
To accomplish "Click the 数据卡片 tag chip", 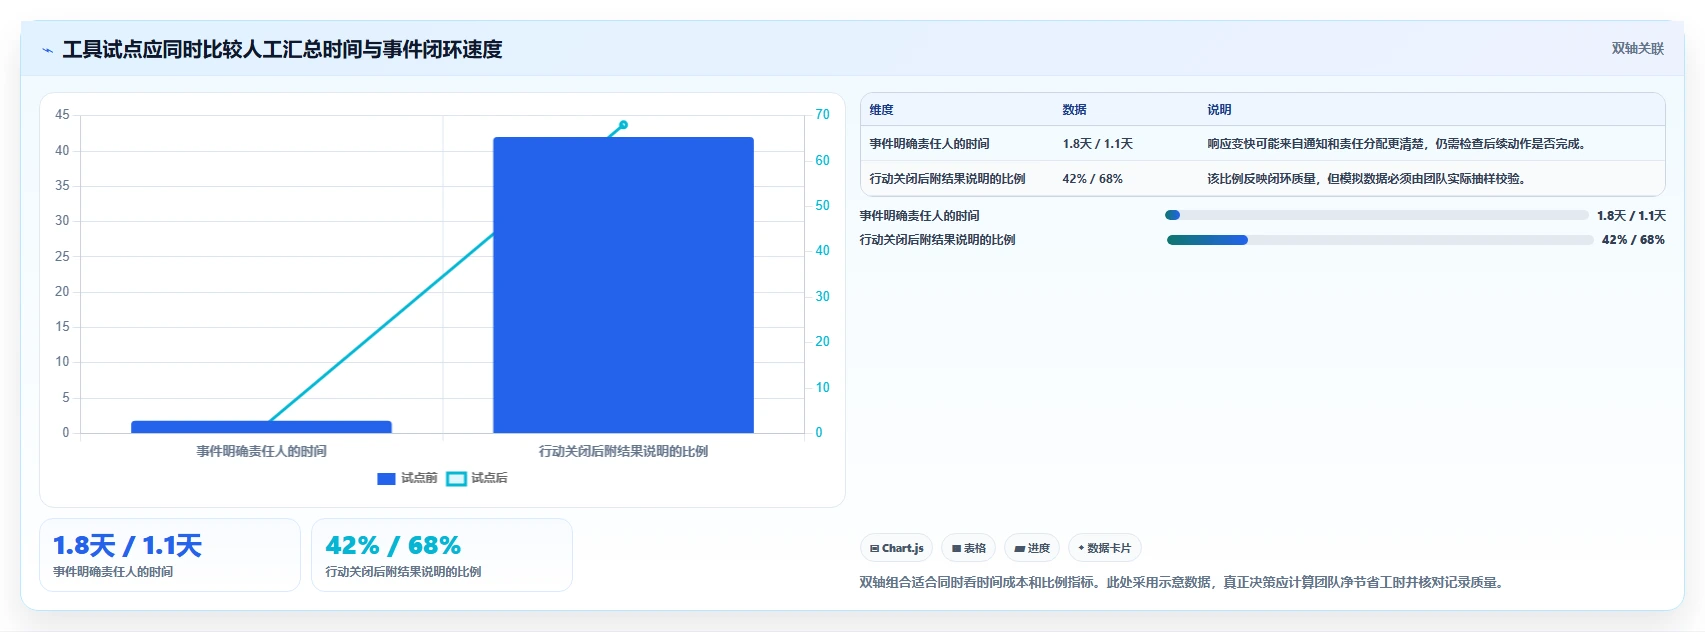I will [1105, 548].
